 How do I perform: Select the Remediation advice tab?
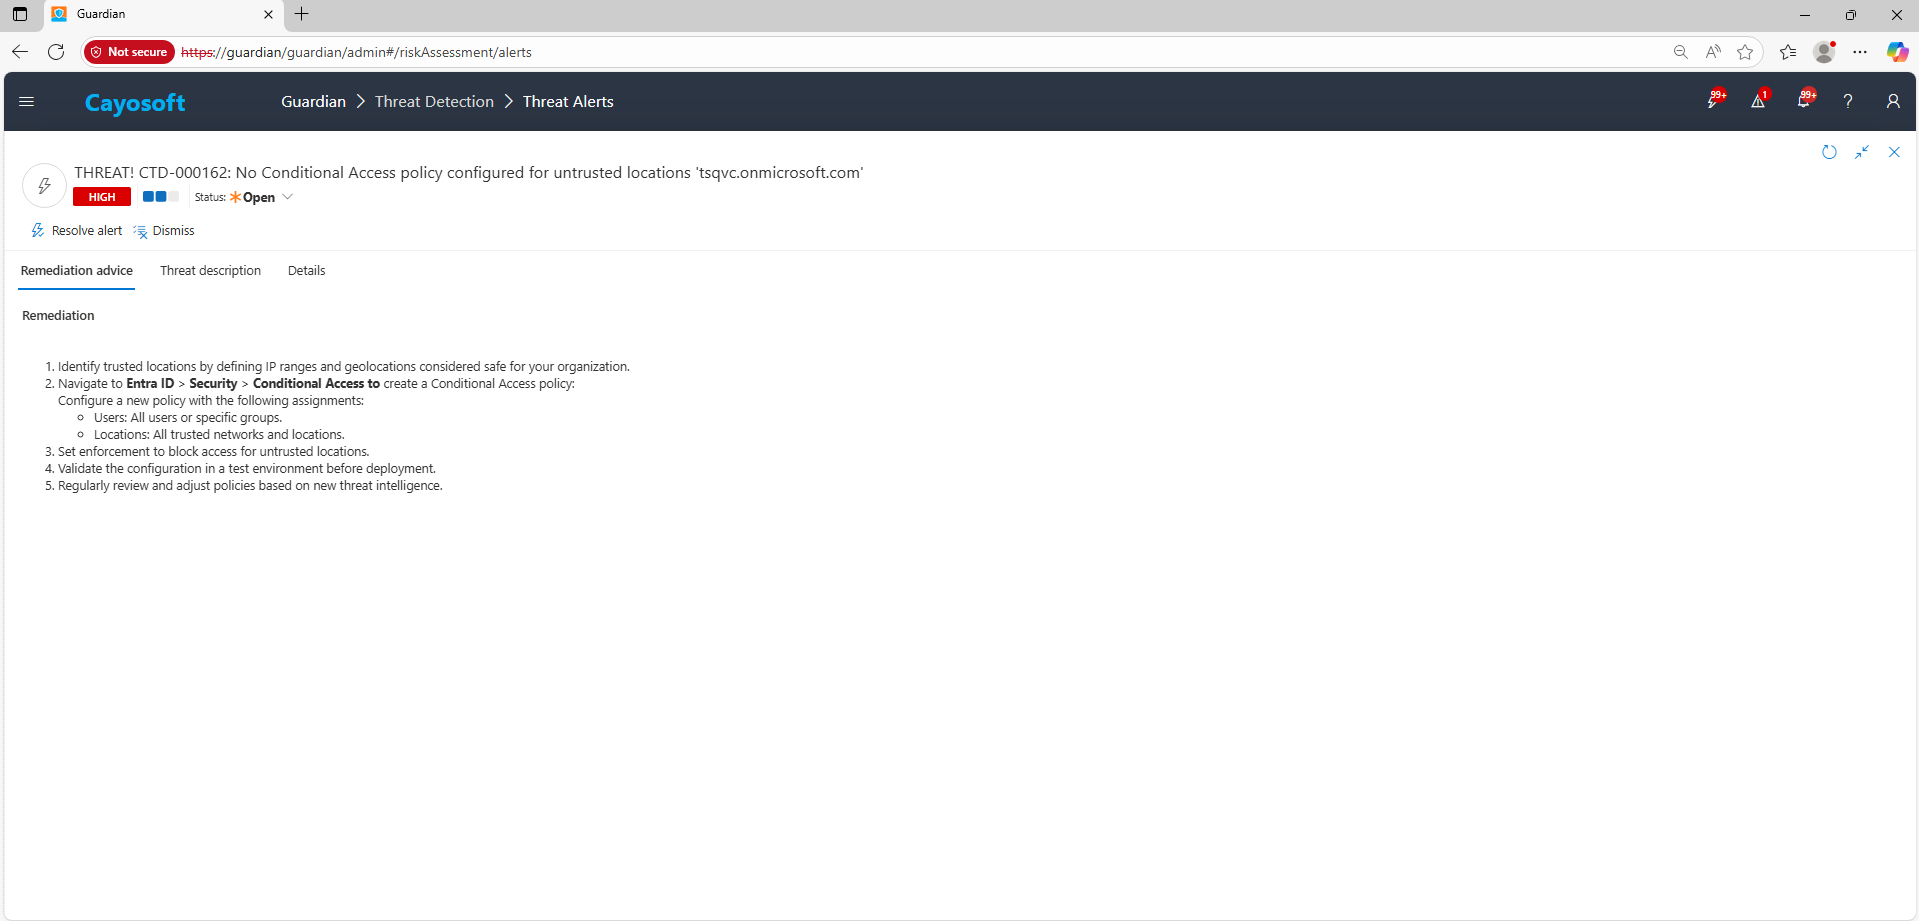[x=77, y=271]
